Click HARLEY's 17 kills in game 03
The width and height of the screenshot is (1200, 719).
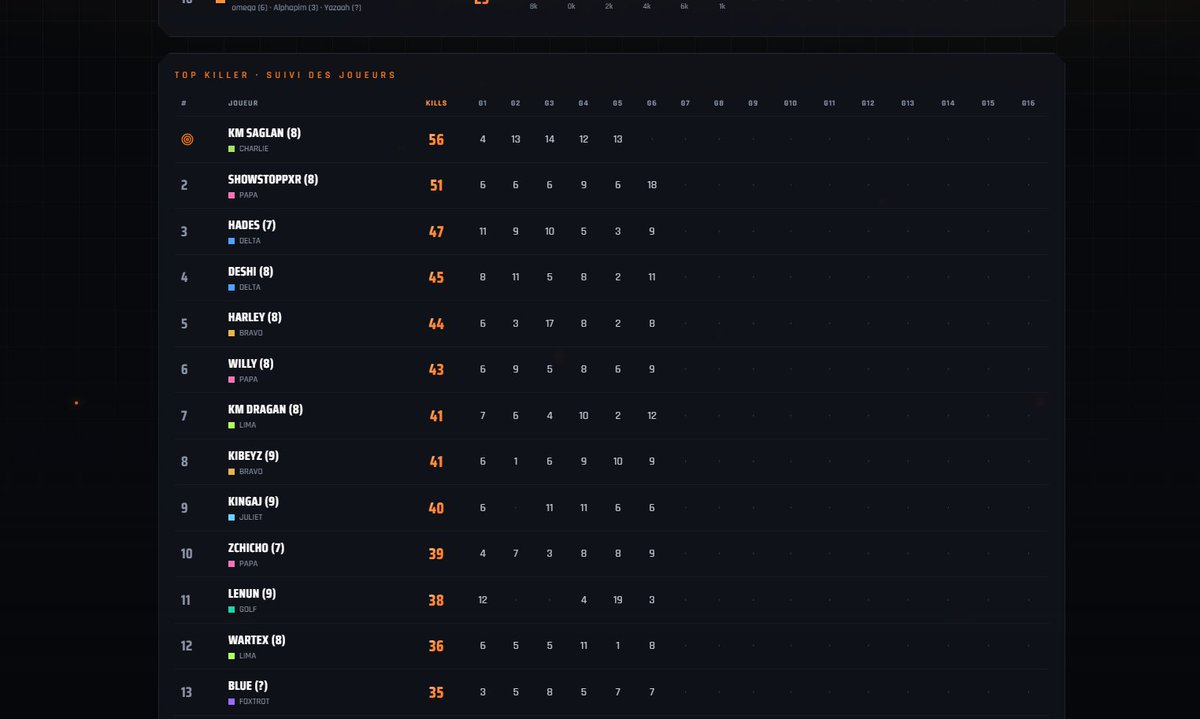(550, 324)
